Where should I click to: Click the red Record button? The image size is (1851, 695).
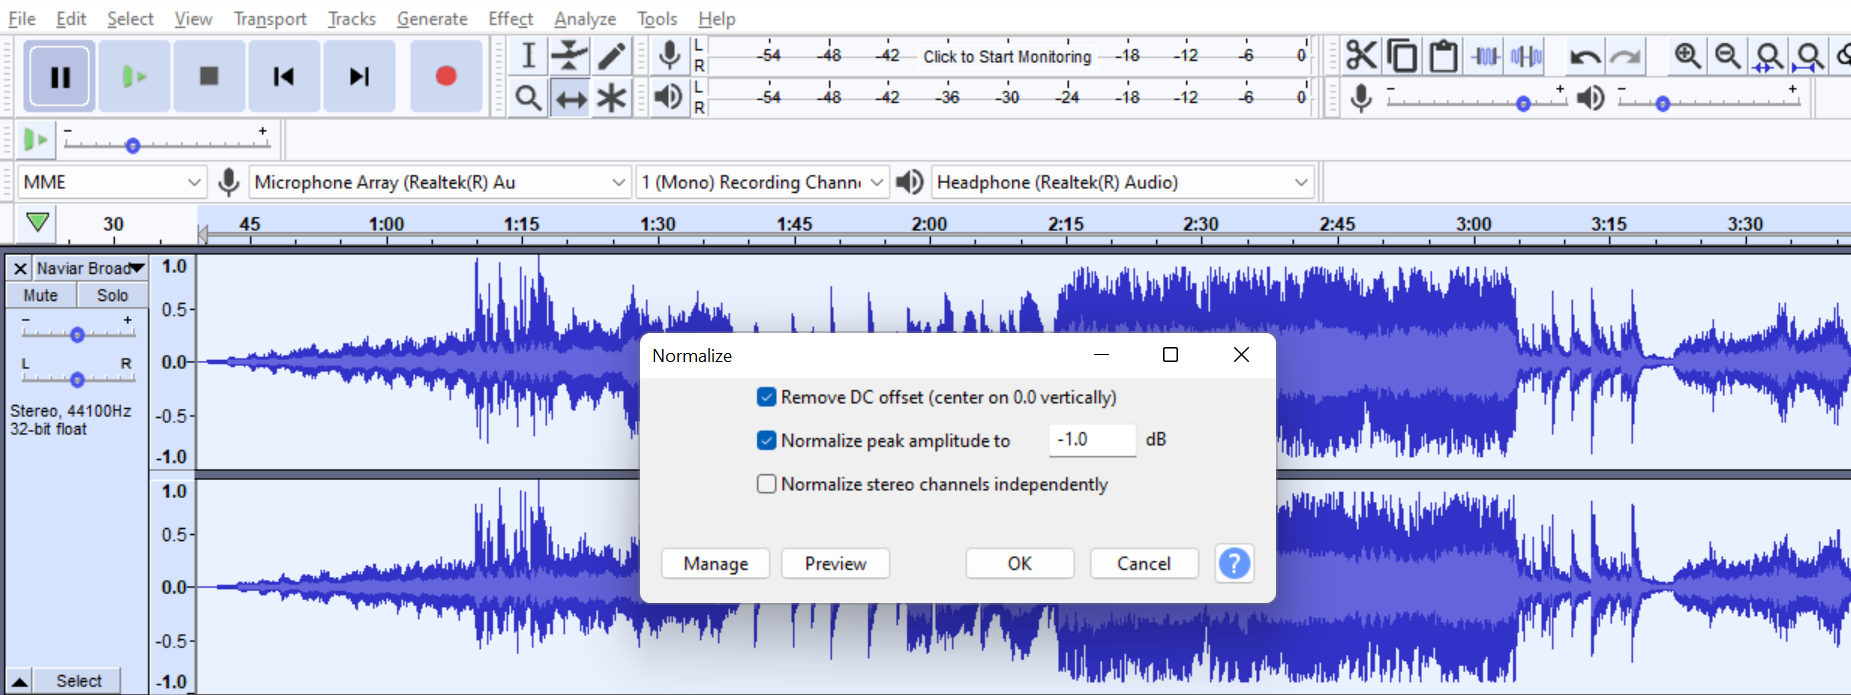coord(446,76)
